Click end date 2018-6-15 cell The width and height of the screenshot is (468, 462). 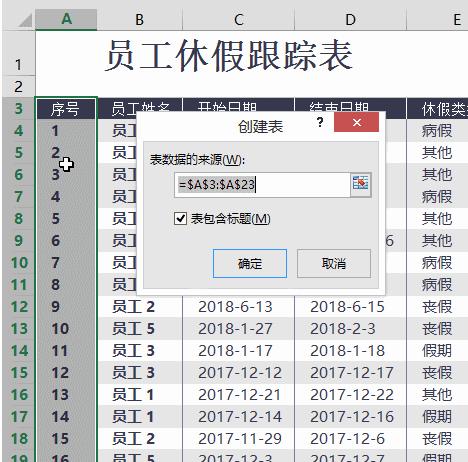click(x=351, y=307)
